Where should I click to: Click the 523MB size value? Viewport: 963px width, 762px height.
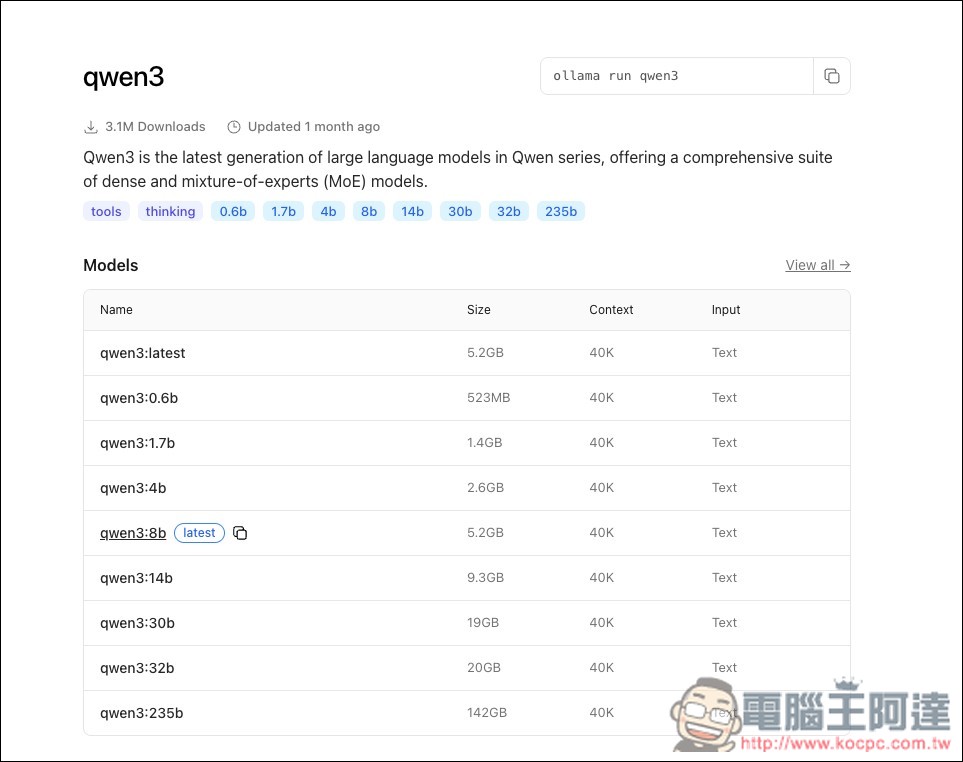click(x=488, y=398)
